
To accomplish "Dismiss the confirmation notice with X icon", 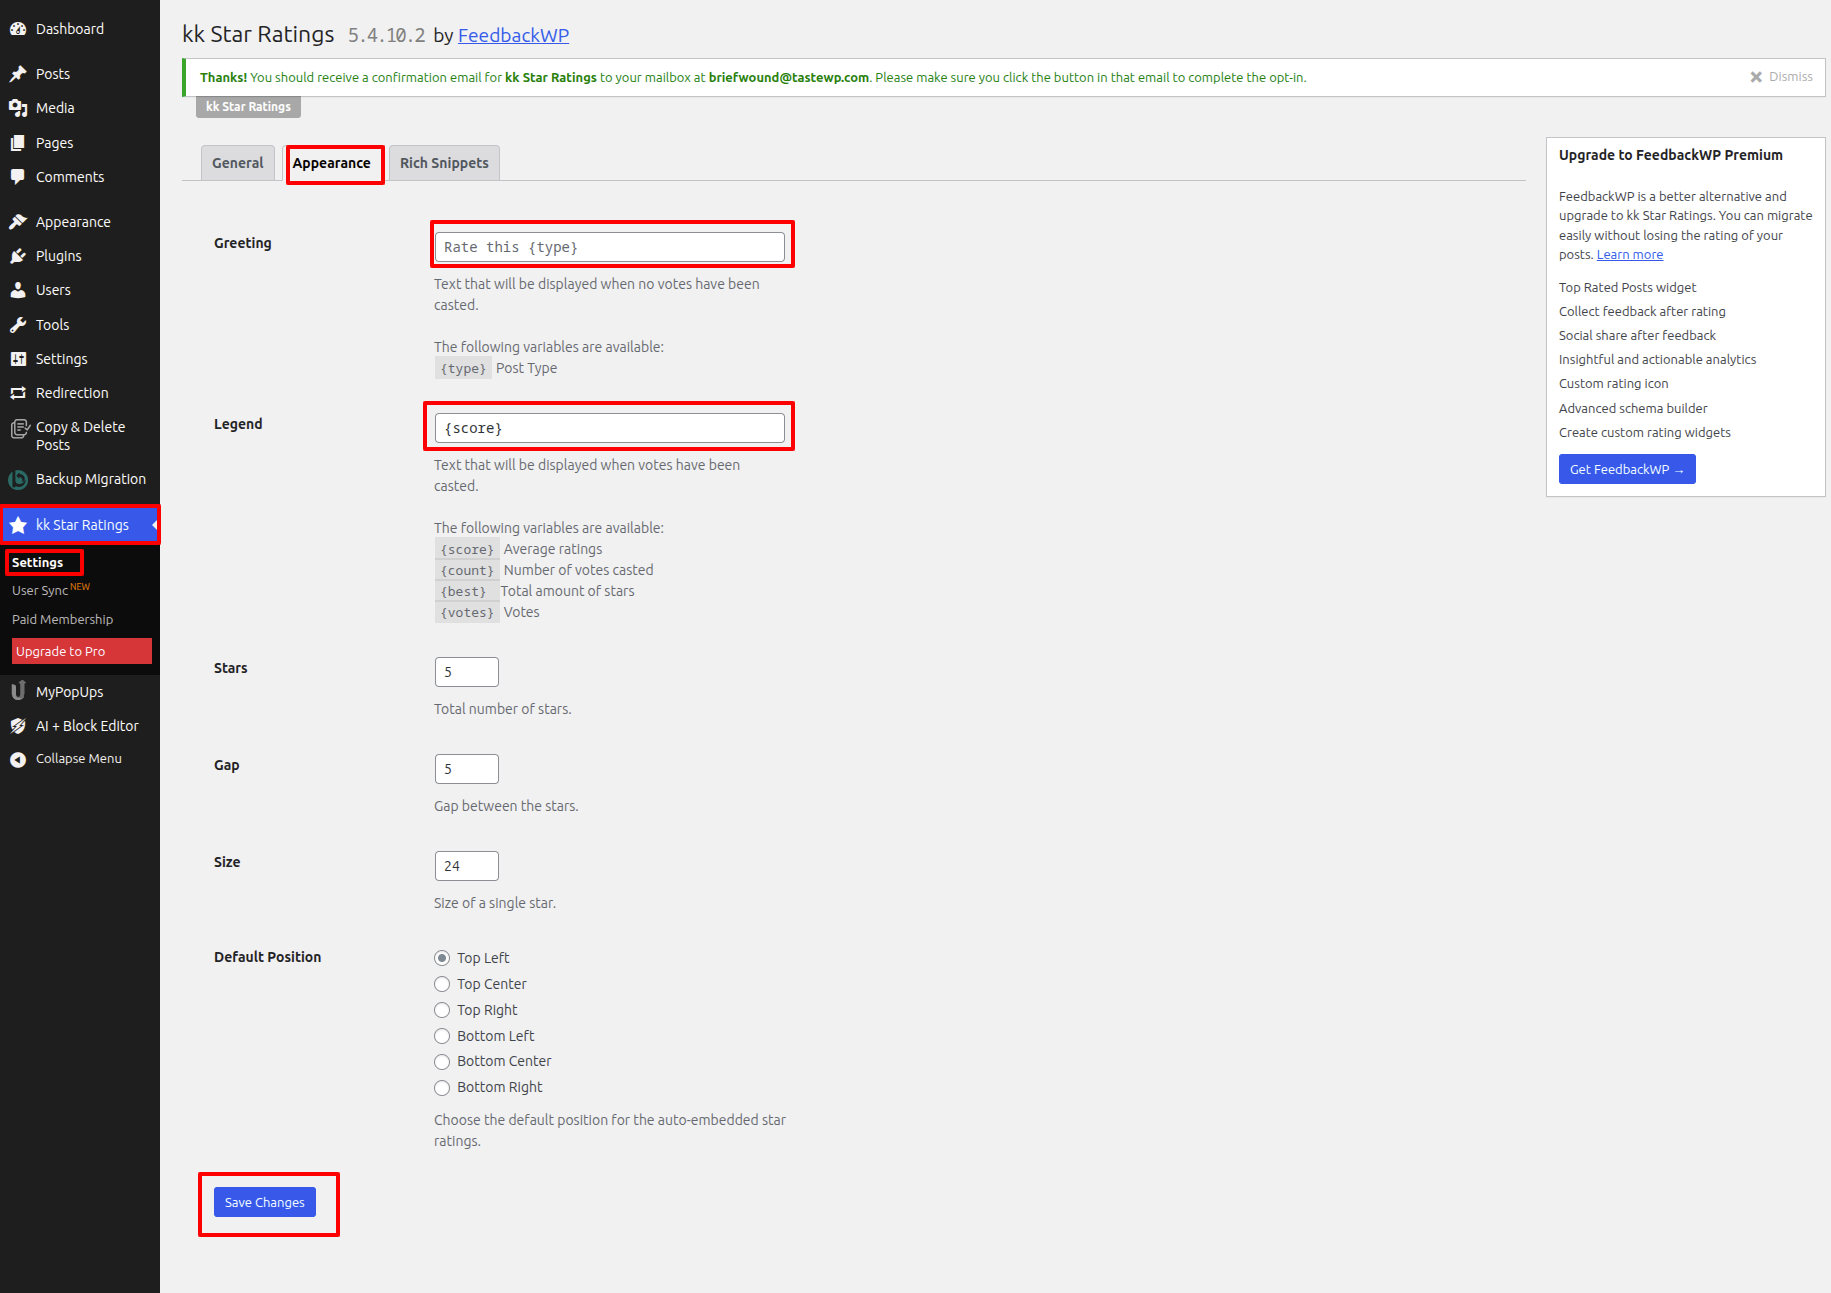I will click(1756, 77).
